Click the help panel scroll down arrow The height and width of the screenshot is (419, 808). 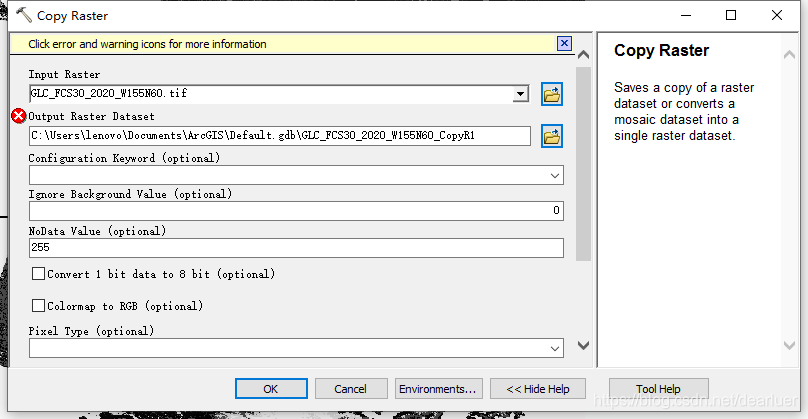[x=789, y=345]
